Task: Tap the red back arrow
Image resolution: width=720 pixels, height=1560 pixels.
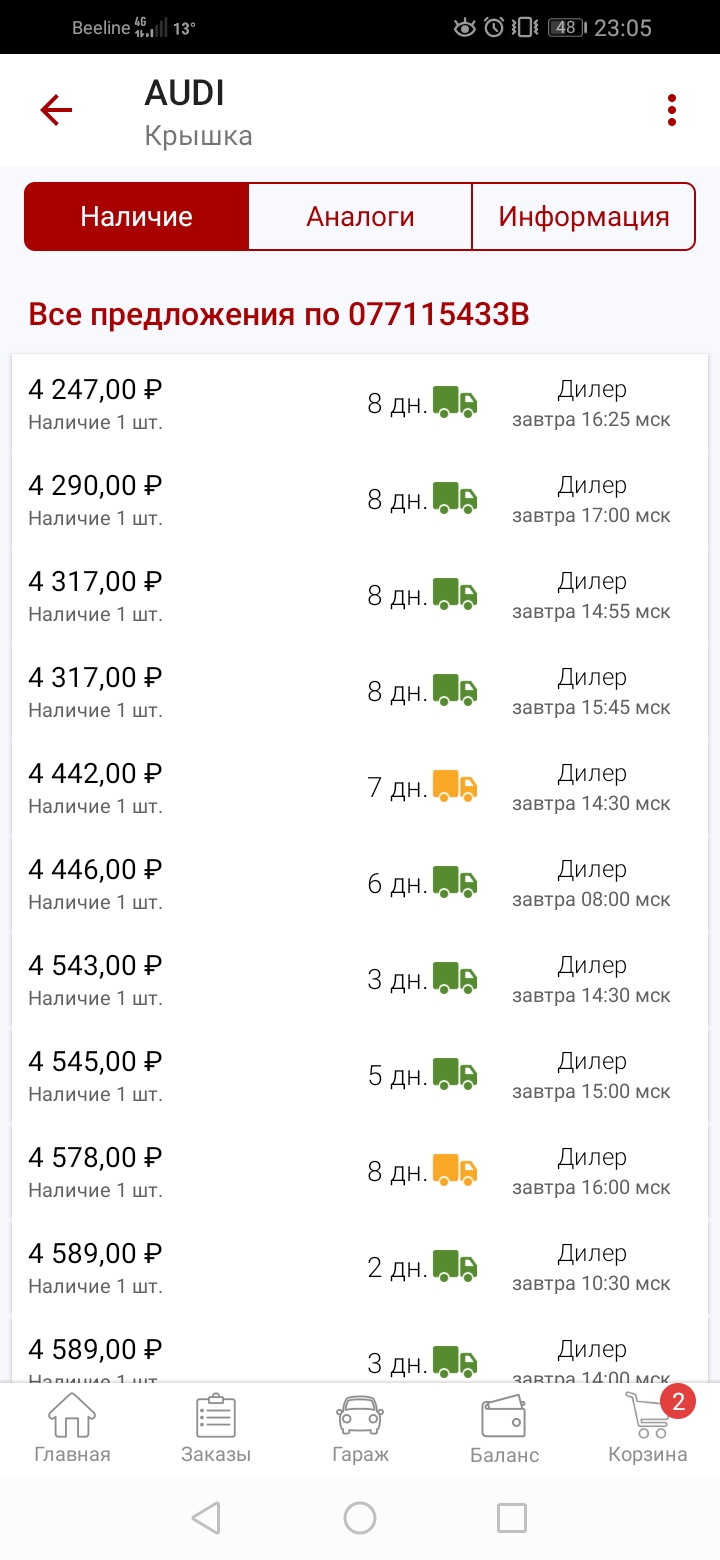Action: click(56, 109)
